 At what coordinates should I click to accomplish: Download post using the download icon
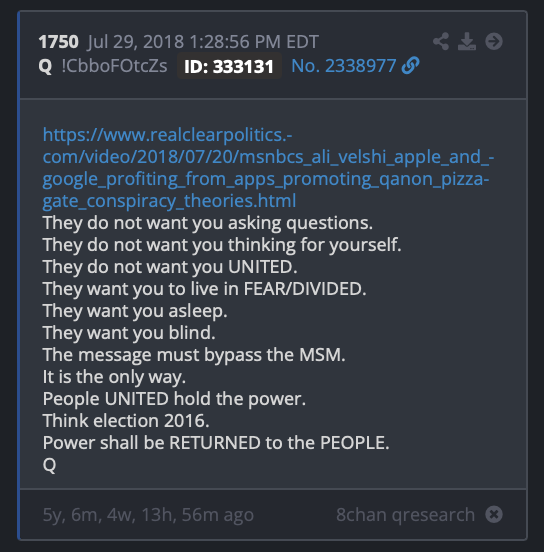coord(467,42)
